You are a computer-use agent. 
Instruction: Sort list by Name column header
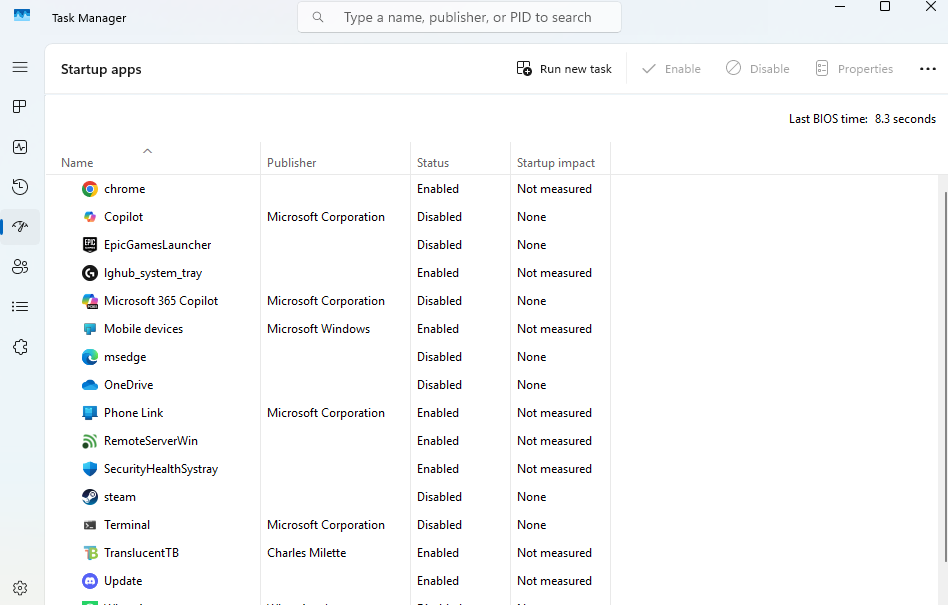(x=77, y=163)
